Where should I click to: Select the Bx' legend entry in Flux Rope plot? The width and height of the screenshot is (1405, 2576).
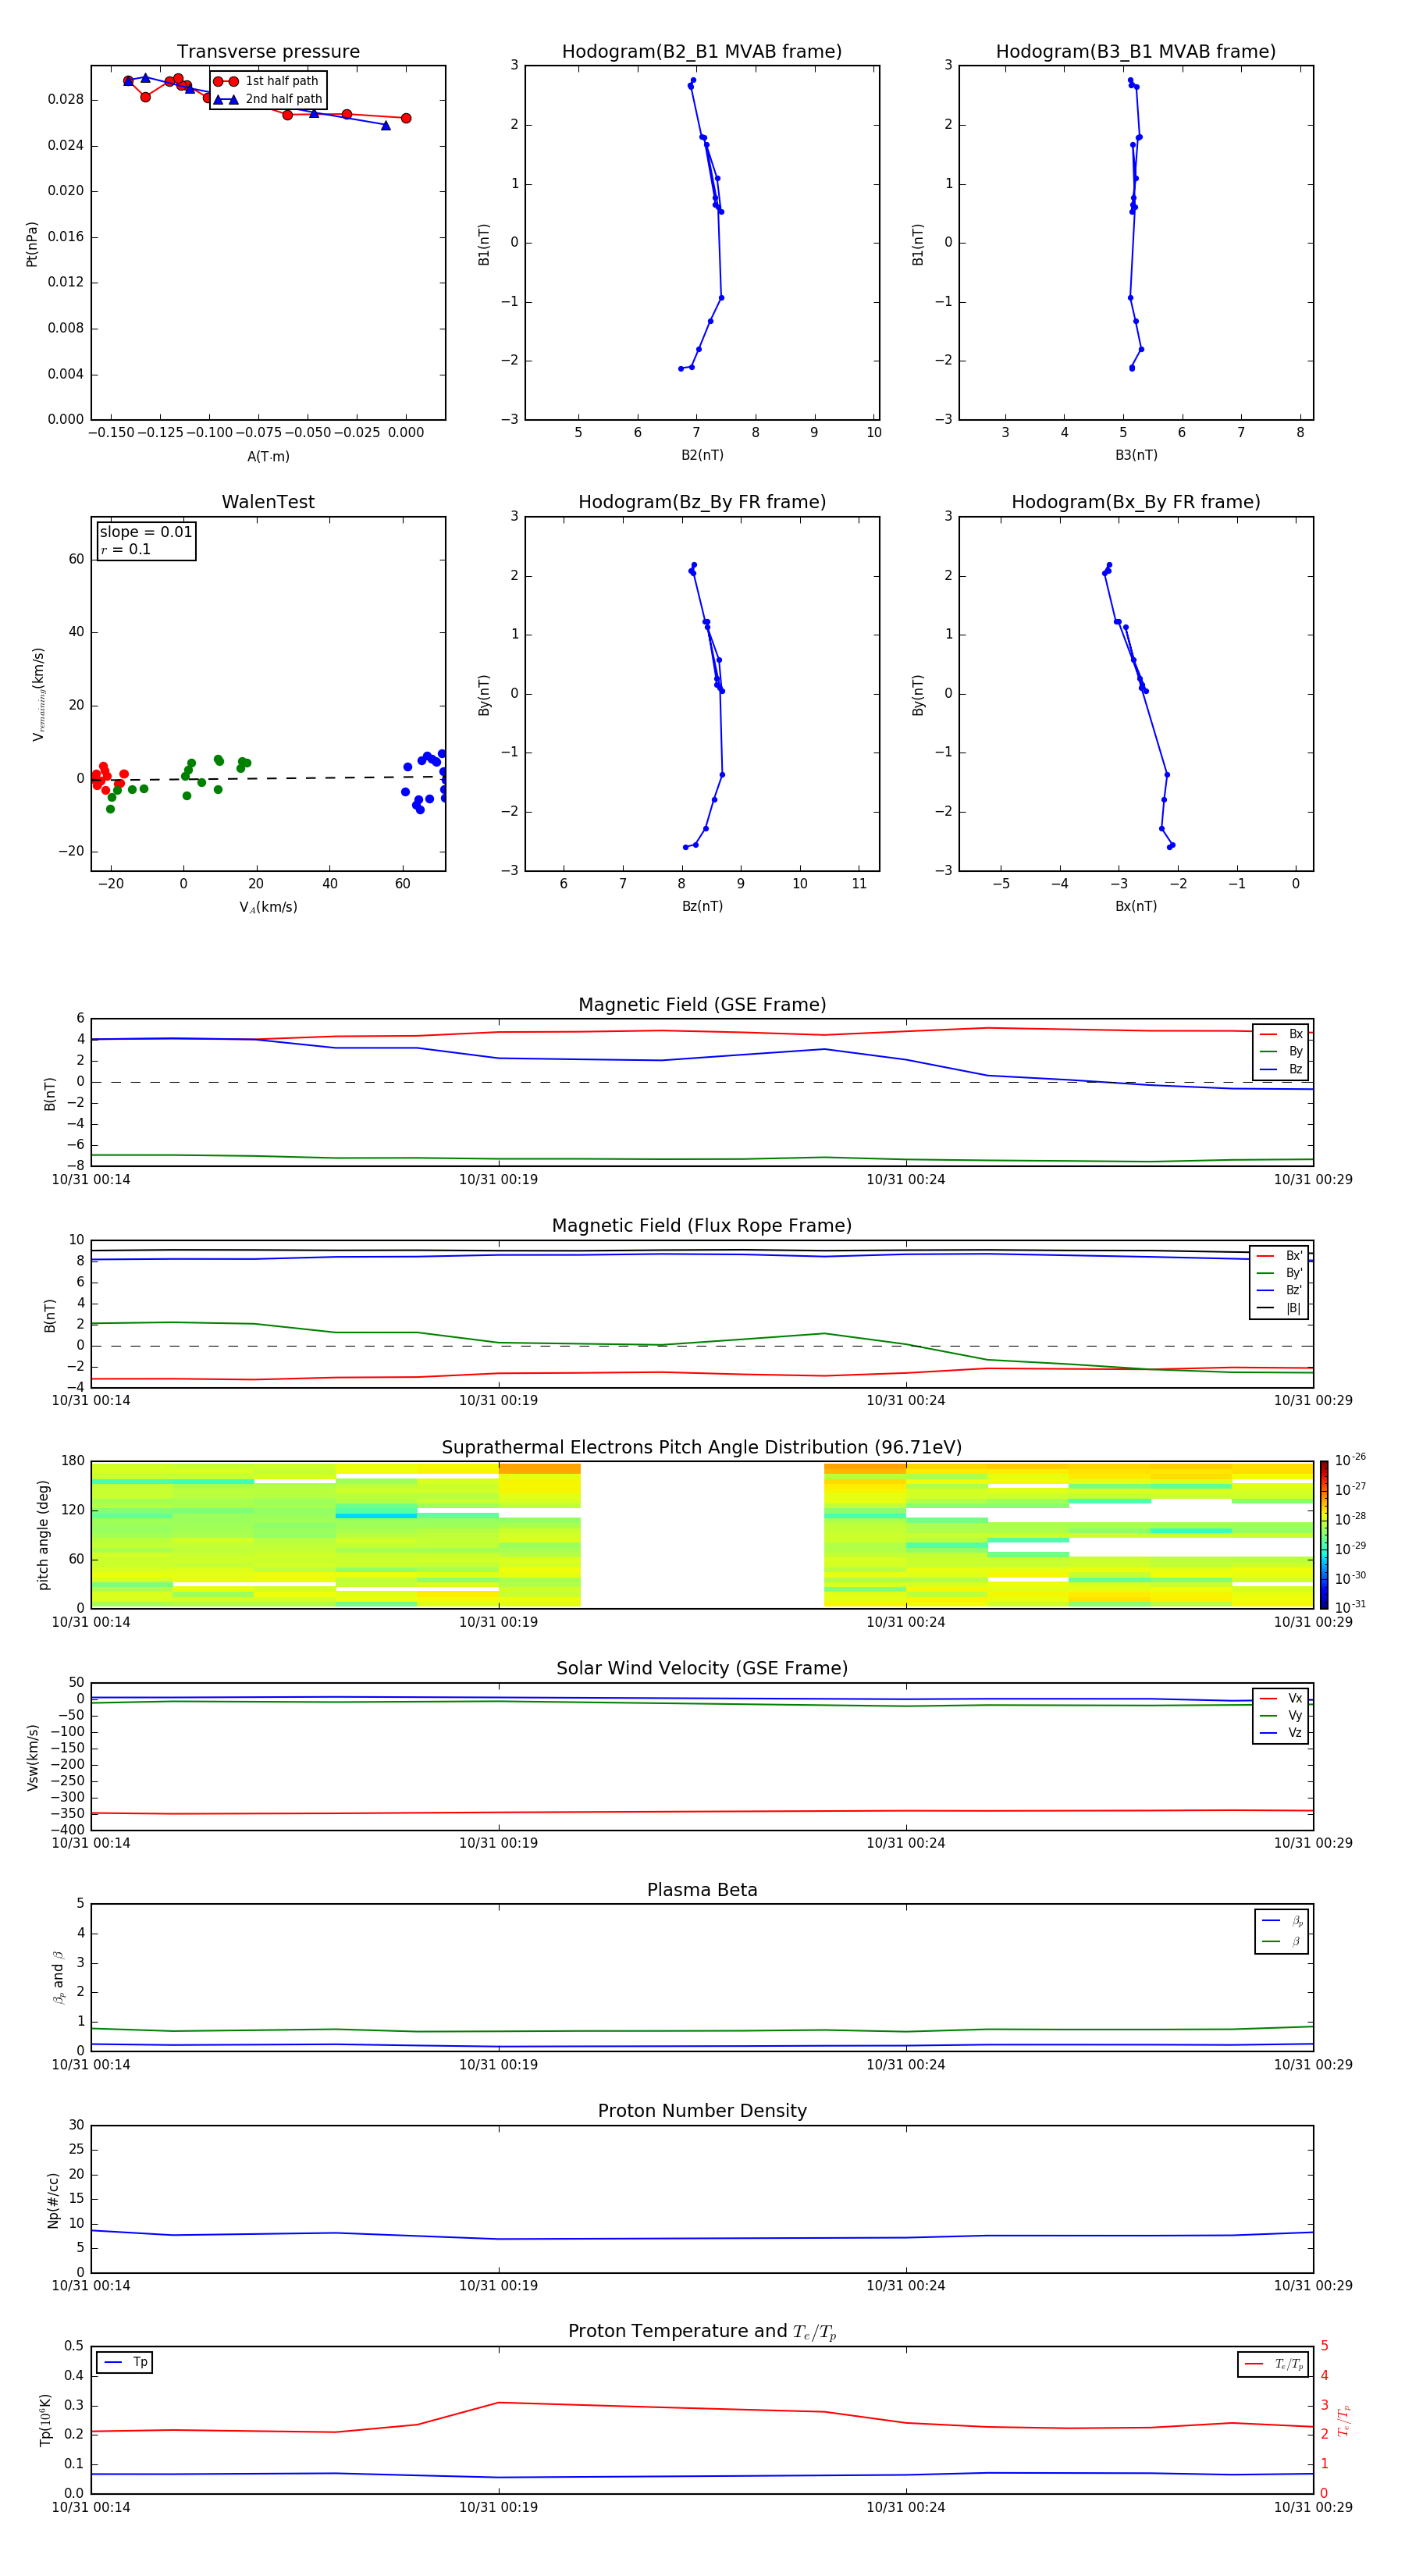pyautogui.click(x=1279, y=1256)
